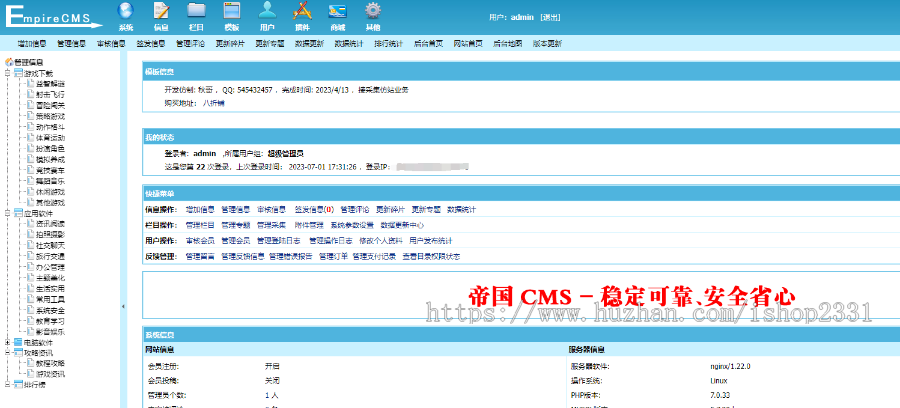Open 管理专题 in the quick menu
Screen dimensions: 900x408
235,225
